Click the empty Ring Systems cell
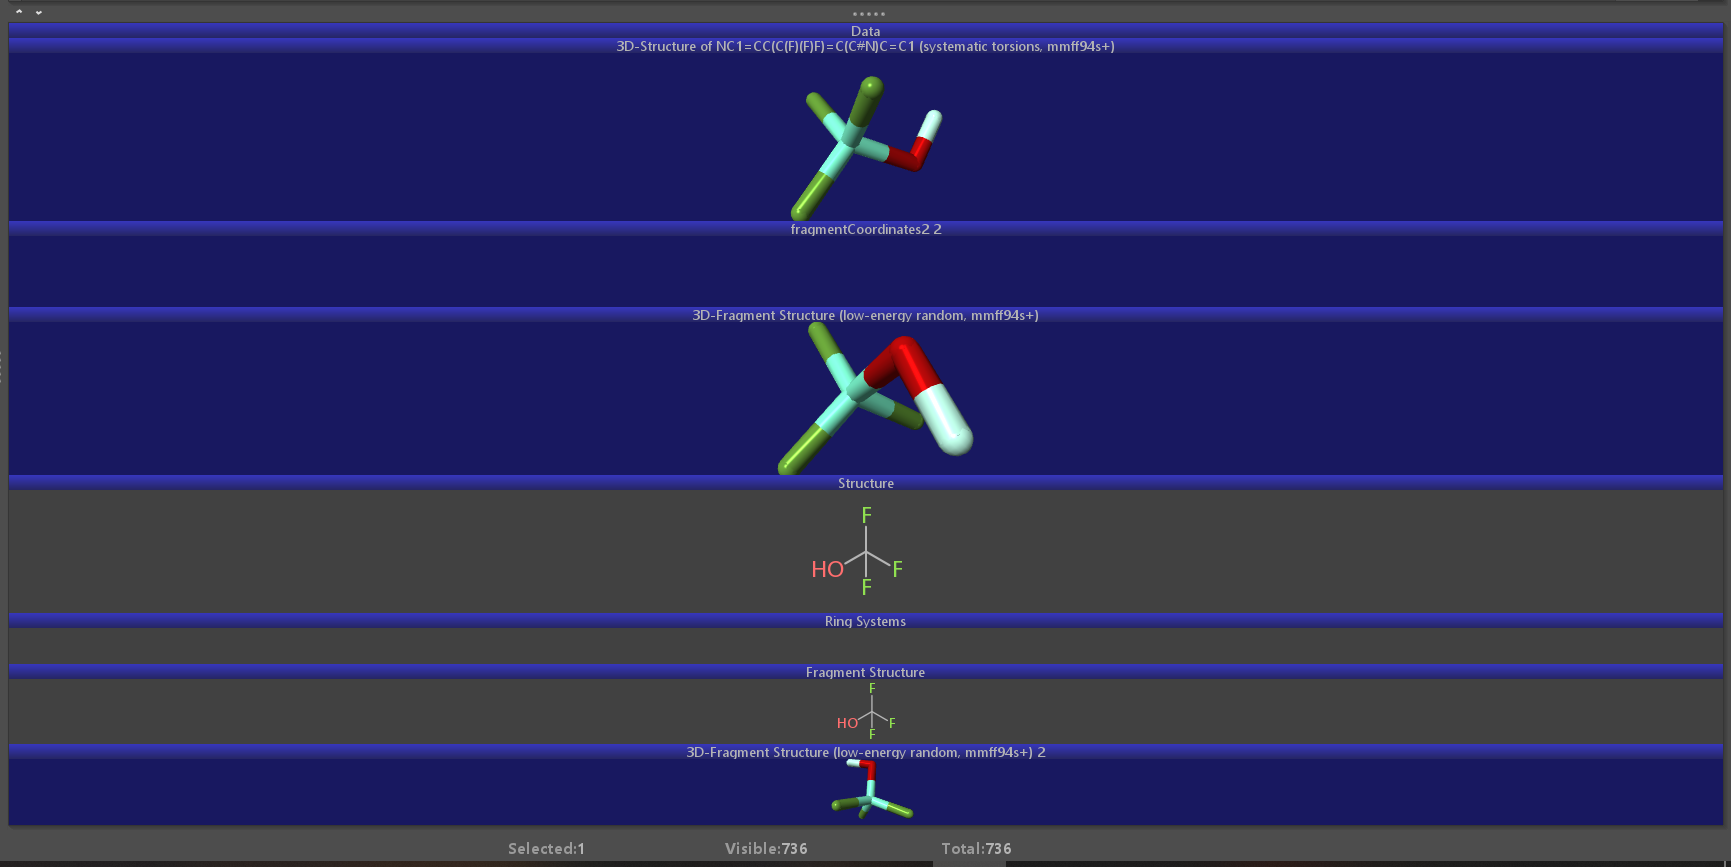Image resolution: width=1731 pixels, height=867 pixels. coord(865,645)
